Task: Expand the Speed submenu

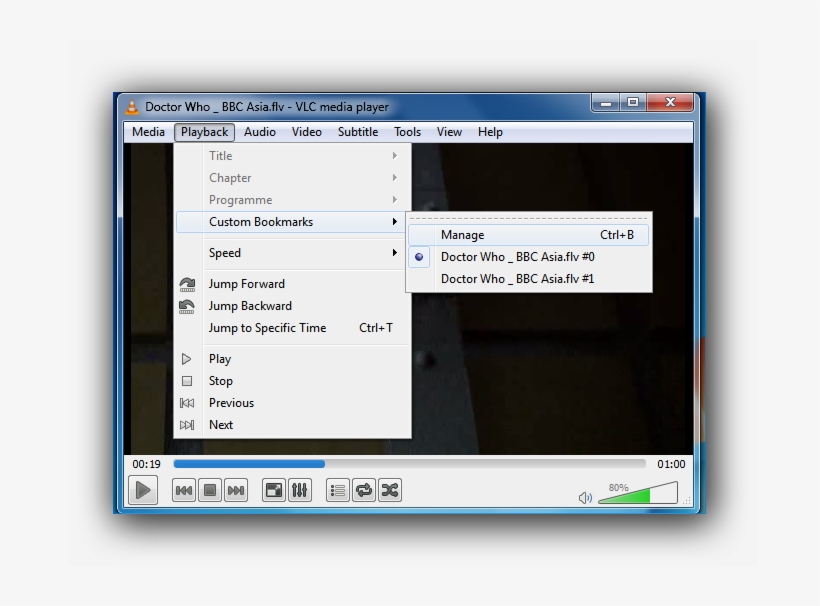Action: pyautogui.click(x=292, y=253)
